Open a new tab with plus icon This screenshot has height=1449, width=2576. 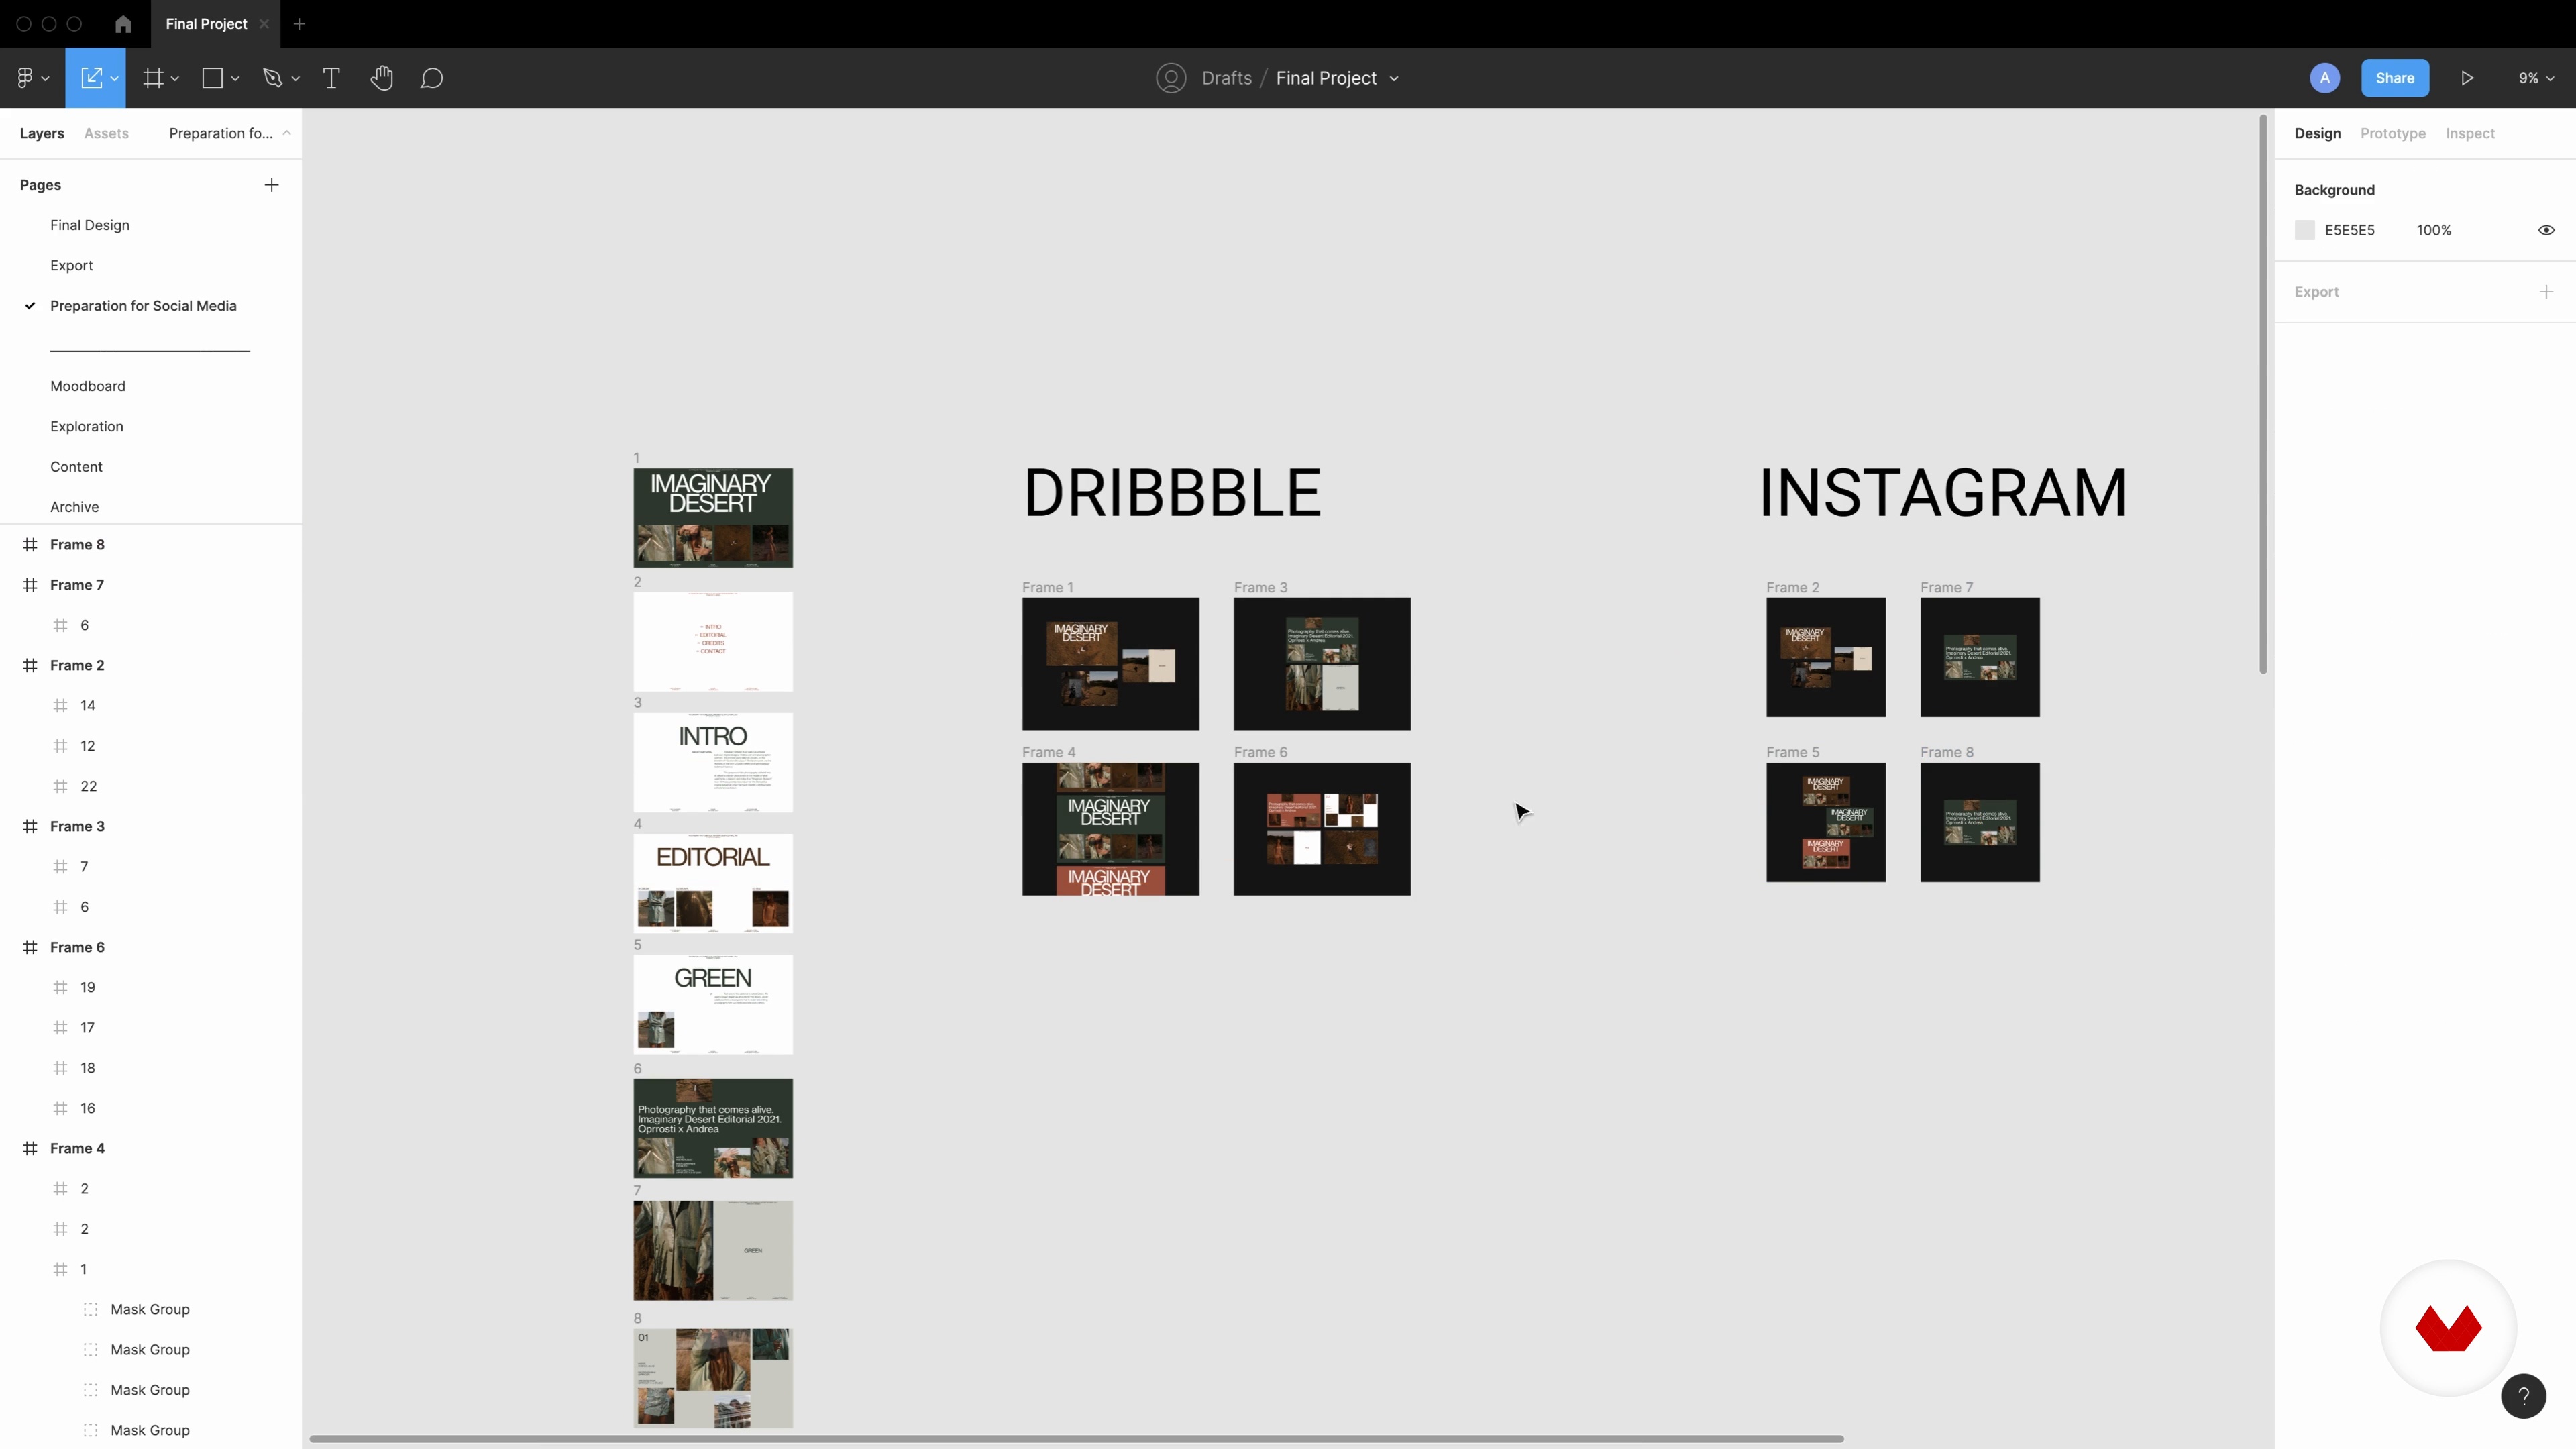coord(299,24)
